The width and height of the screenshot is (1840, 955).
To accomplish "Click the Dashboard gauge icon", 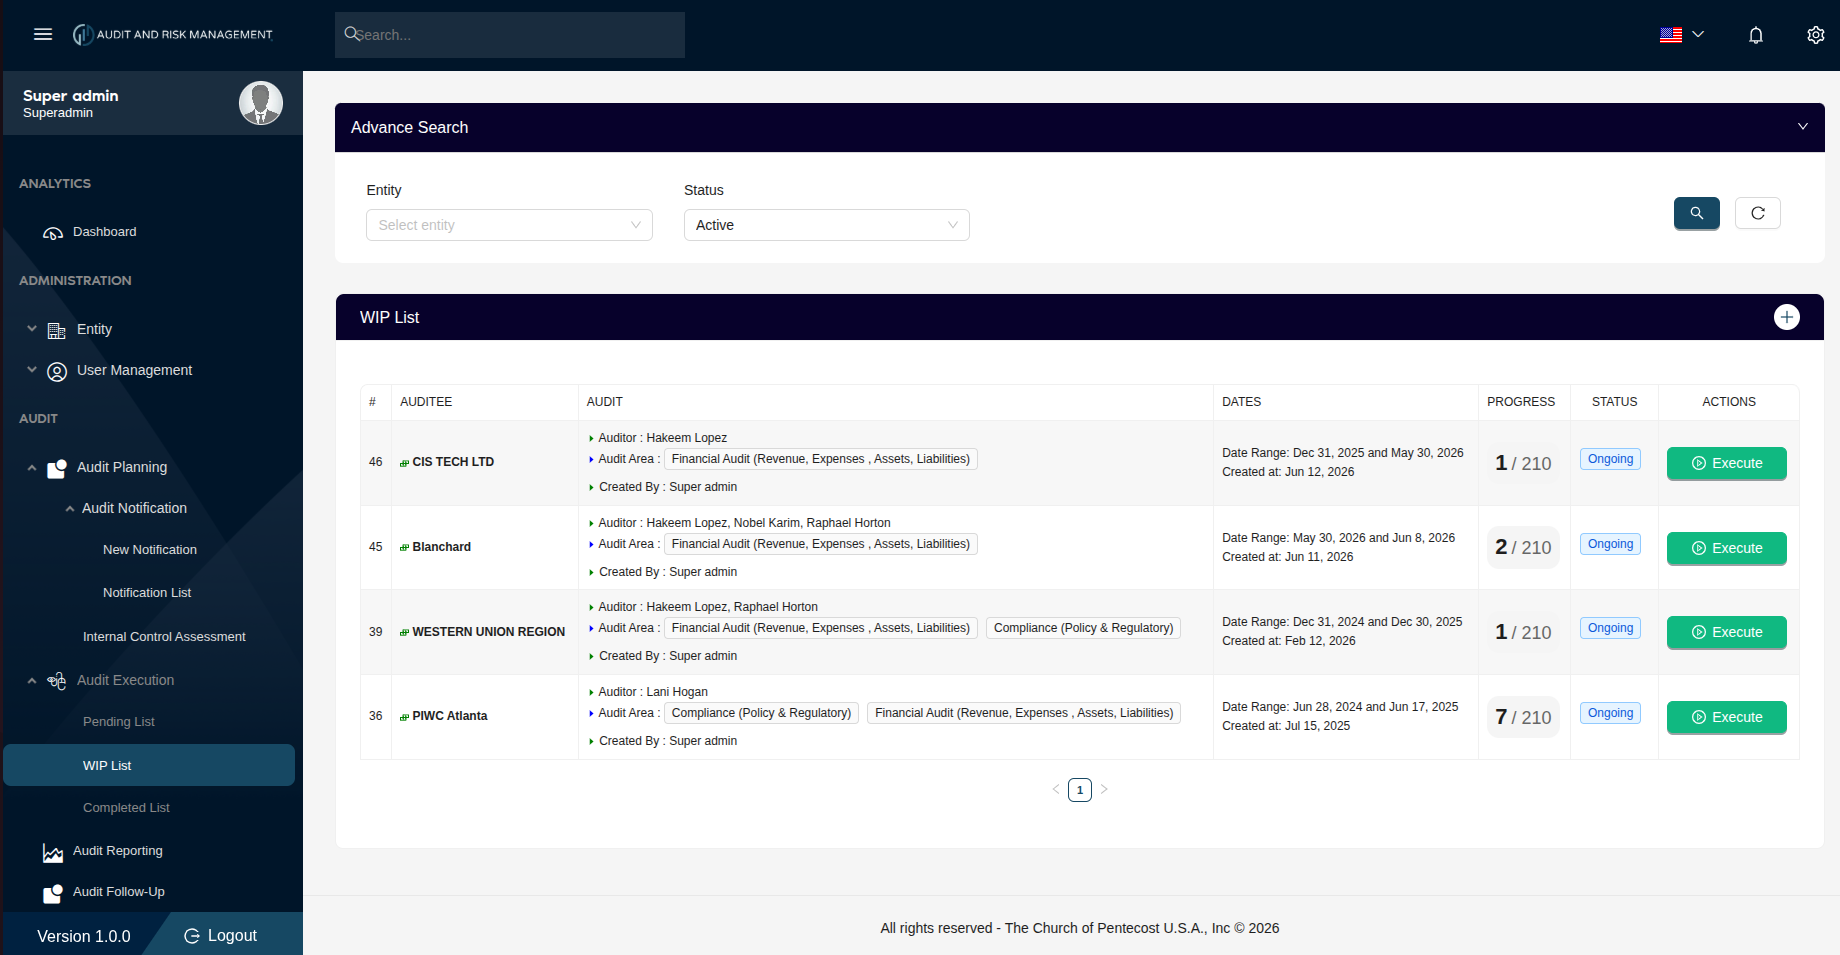I will (53, 233).
